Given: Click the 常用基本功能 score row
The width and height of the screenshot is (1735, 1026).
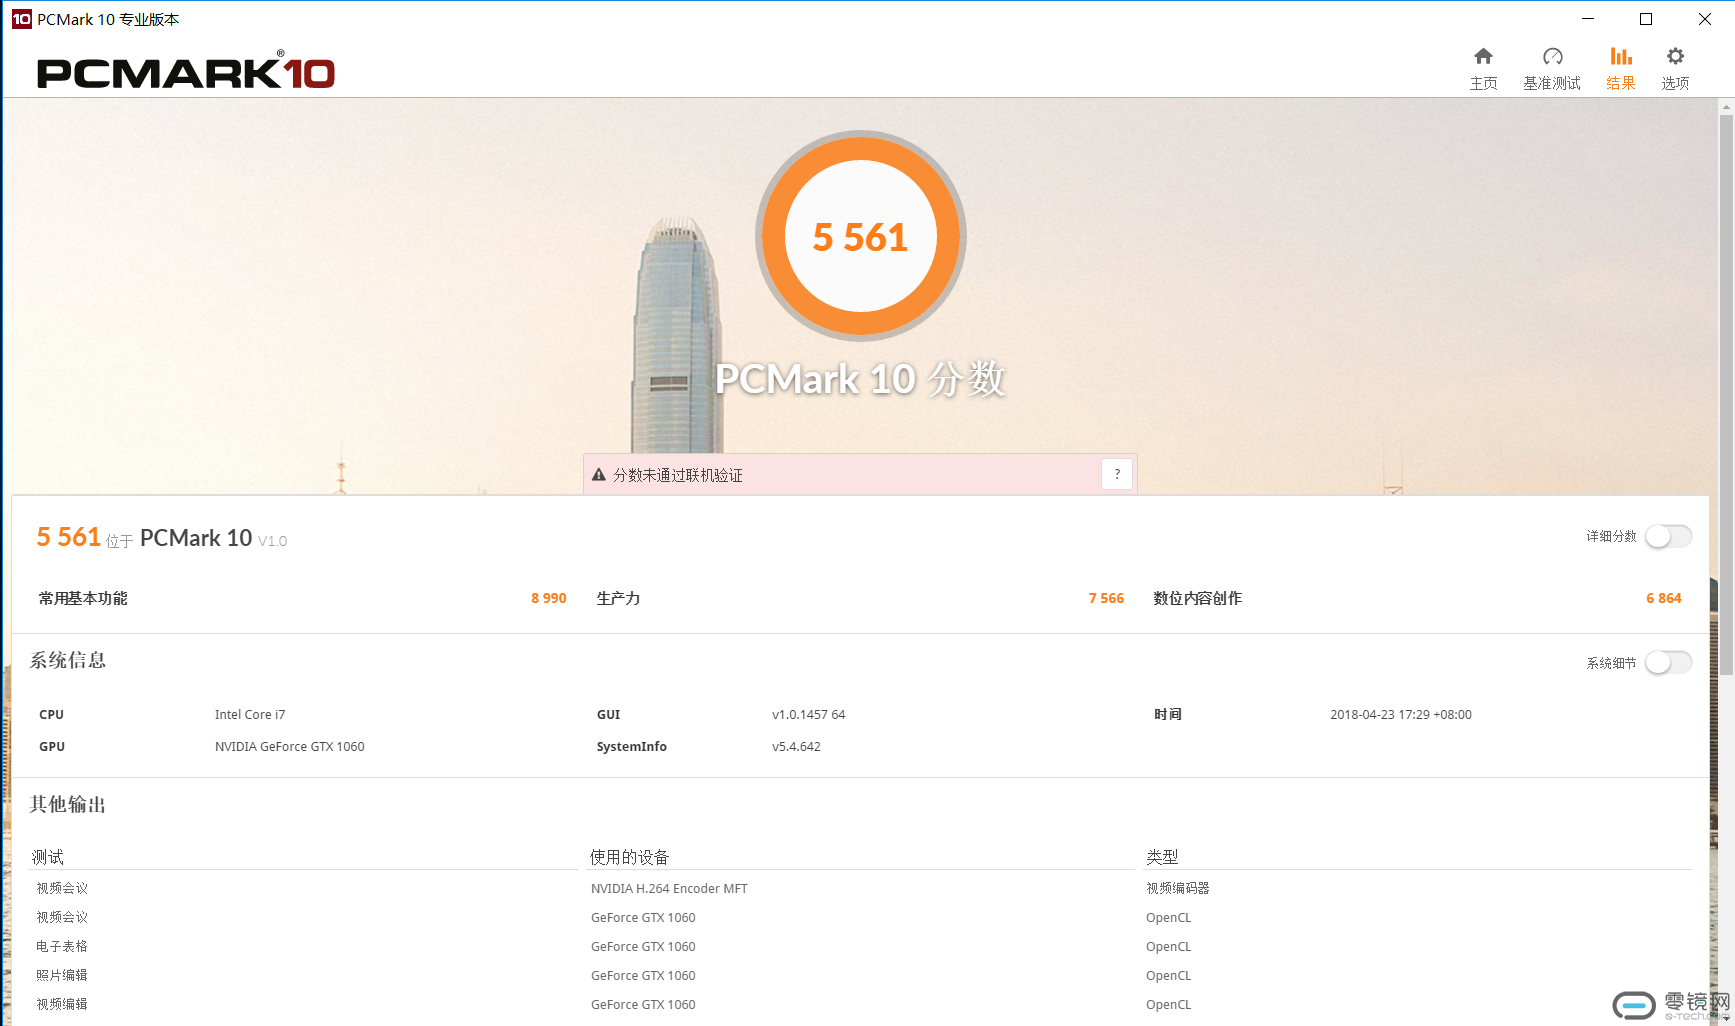Looking at the screenshot, I should pos(302,598).
